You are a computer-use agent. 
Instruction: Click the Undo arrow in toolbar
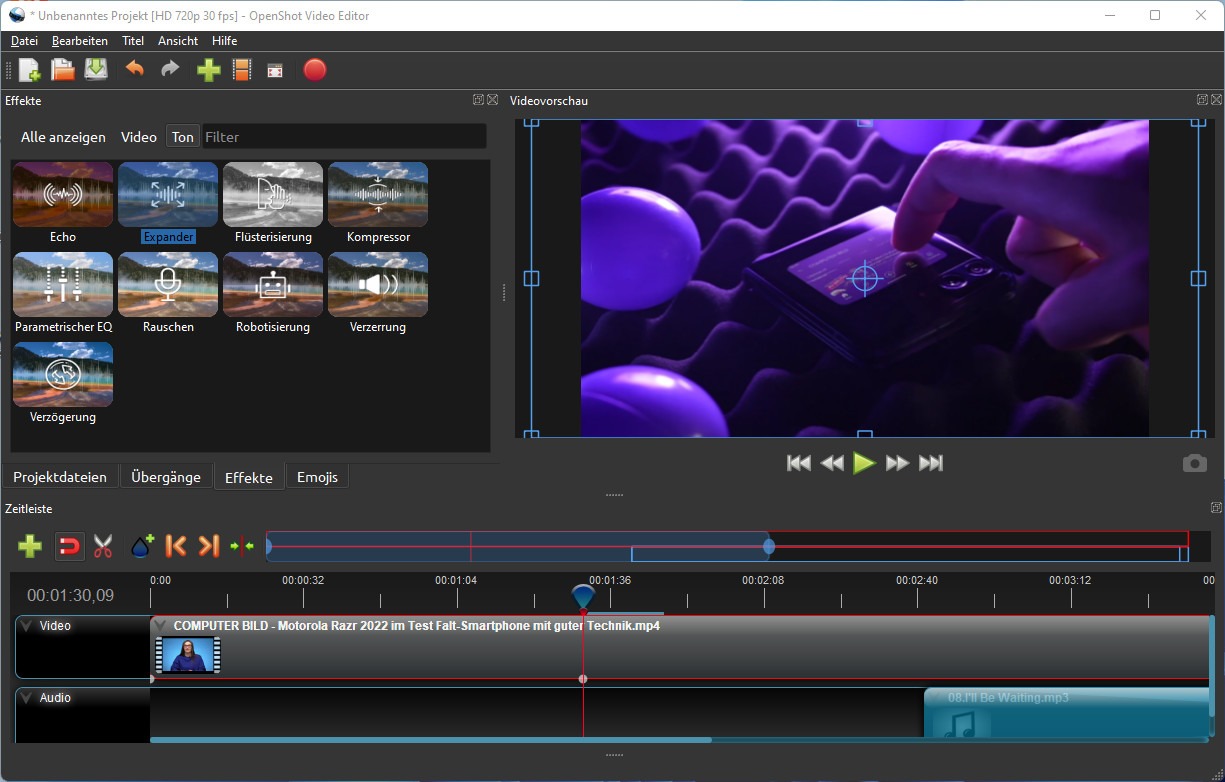point(134,70)
